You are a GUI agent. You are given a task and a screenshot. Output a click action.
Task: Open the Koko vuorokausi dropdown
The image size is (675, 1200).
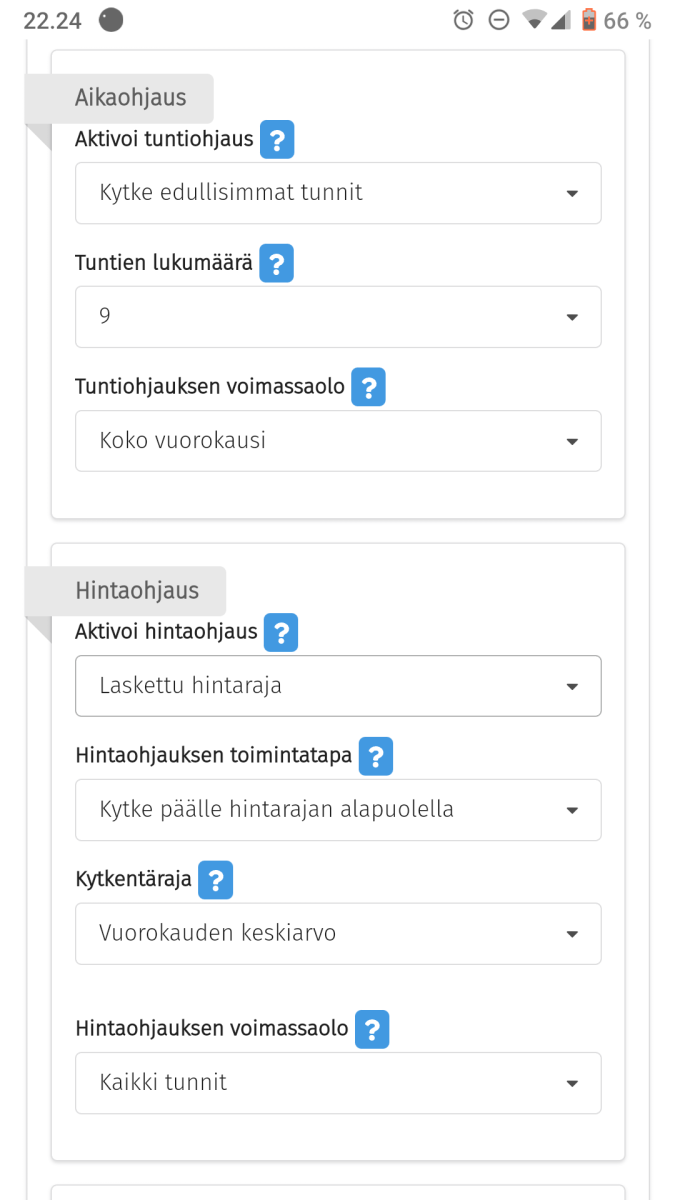click(338, 441)
